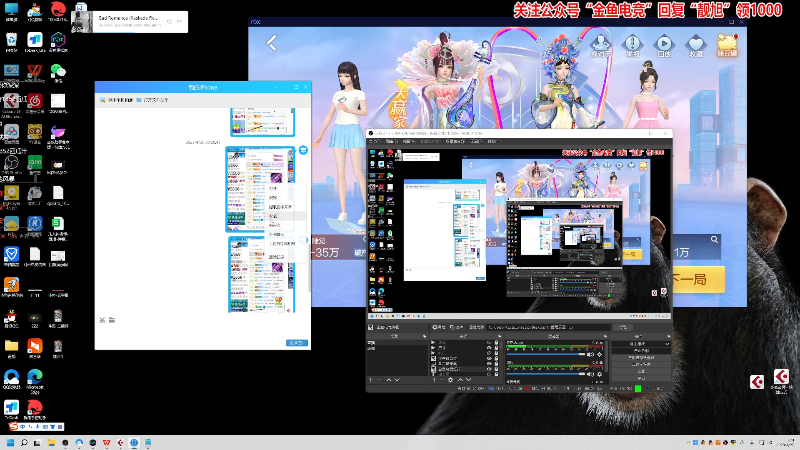Image resolution: width=800 pixels, height=450 pixels.
Task: Pop out the OBS Scenes dock
Action: tap(424, 336)
